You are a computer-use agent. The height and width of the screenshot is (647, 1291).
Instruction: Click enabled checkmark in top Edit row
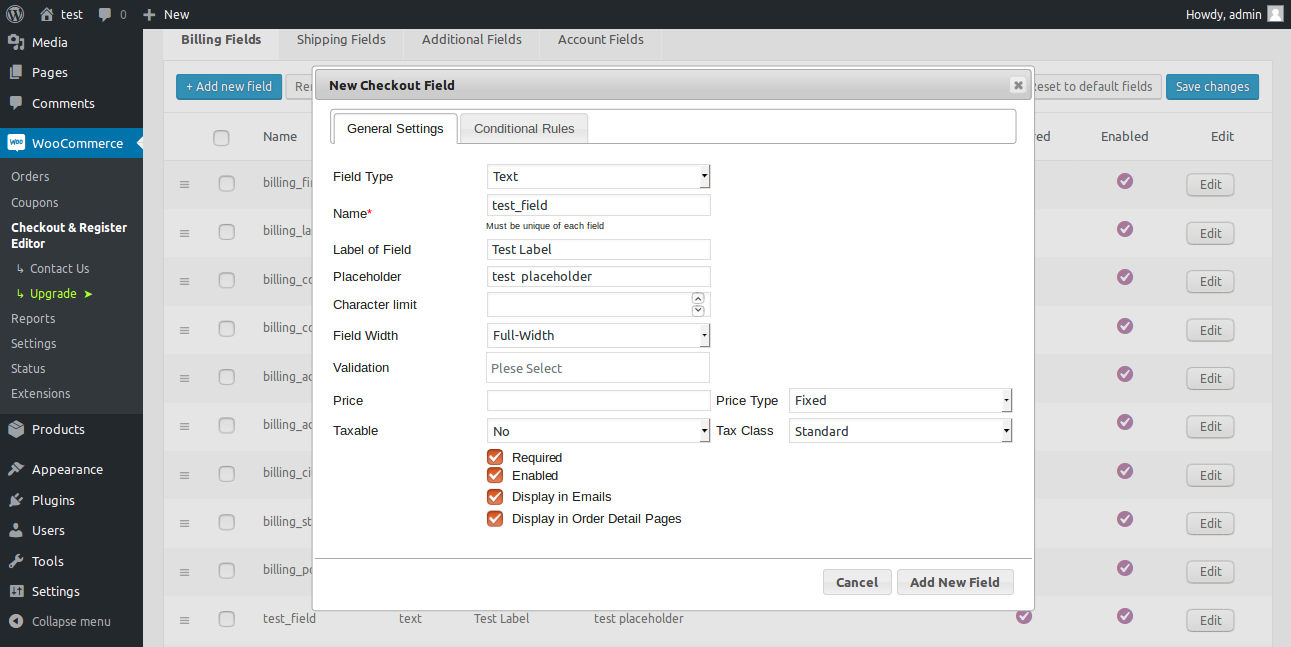coord(1125,181)
